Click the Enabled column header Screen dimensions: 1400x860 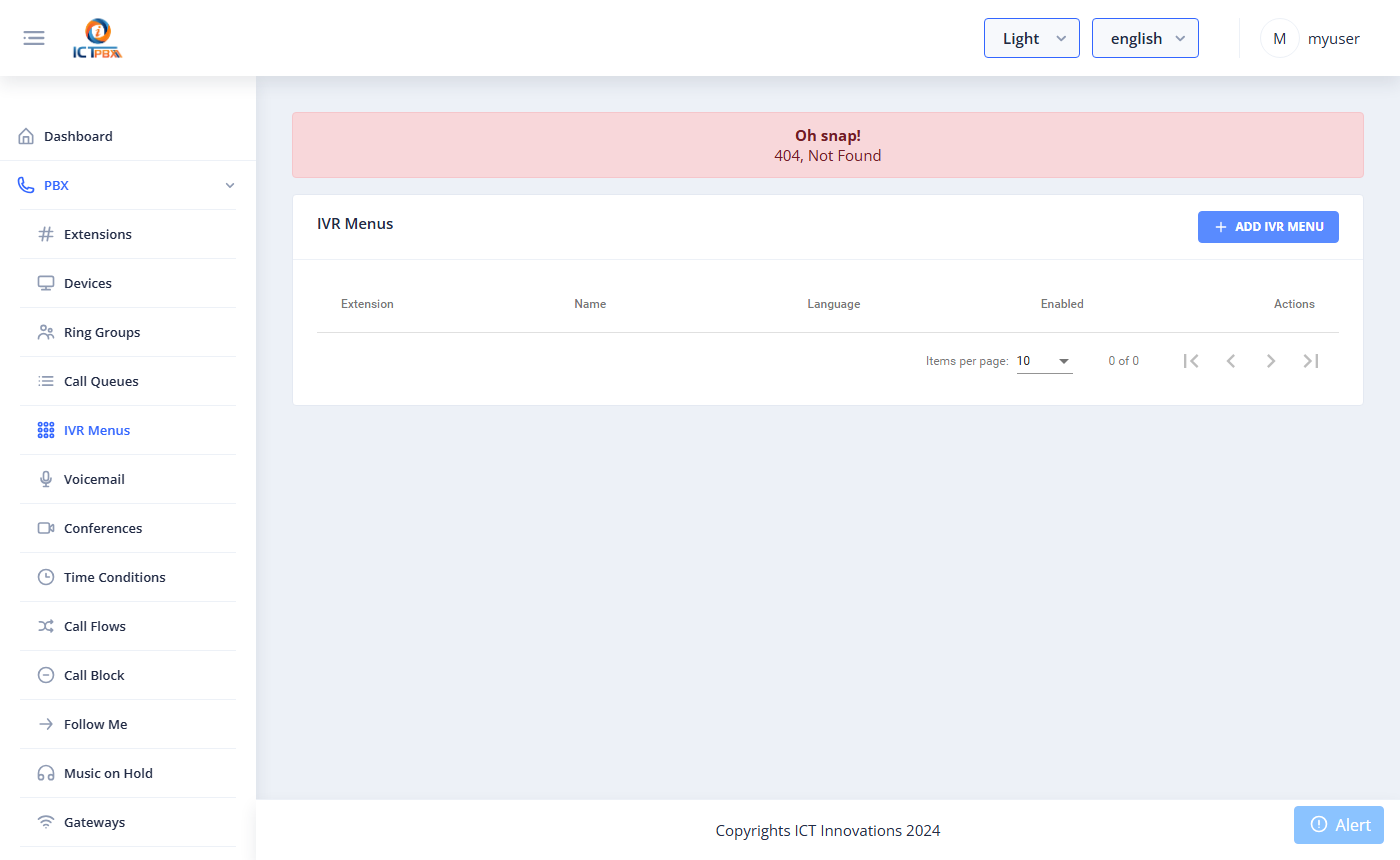tap(1062, 304)
